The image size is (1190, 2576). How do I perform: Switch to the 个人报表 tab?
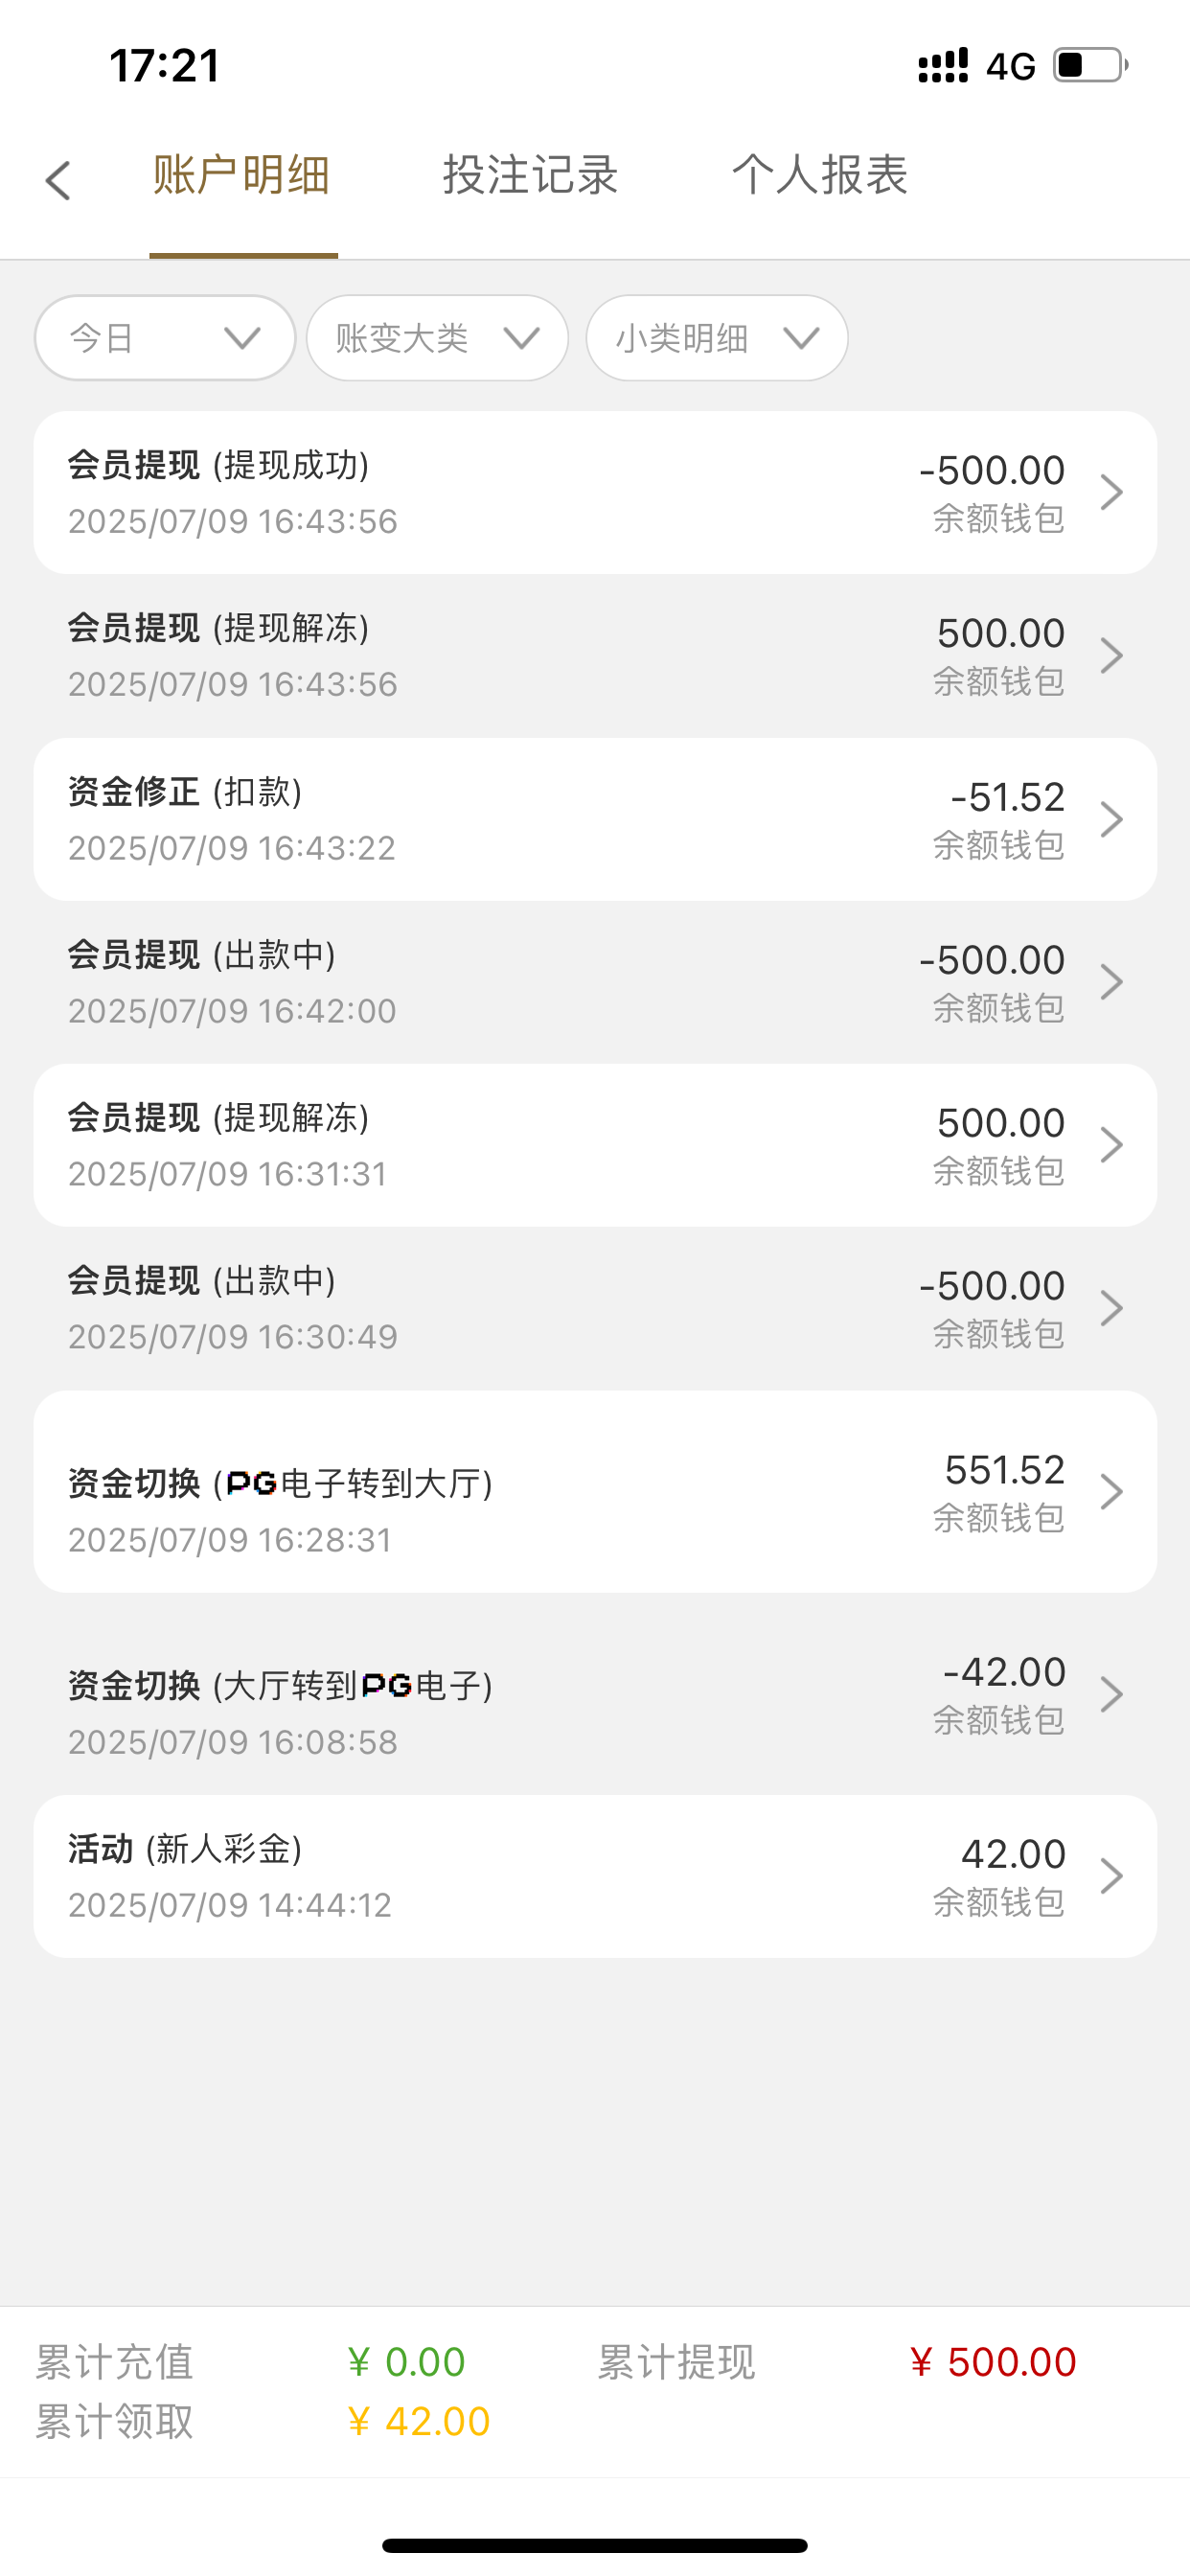[819, 176]
